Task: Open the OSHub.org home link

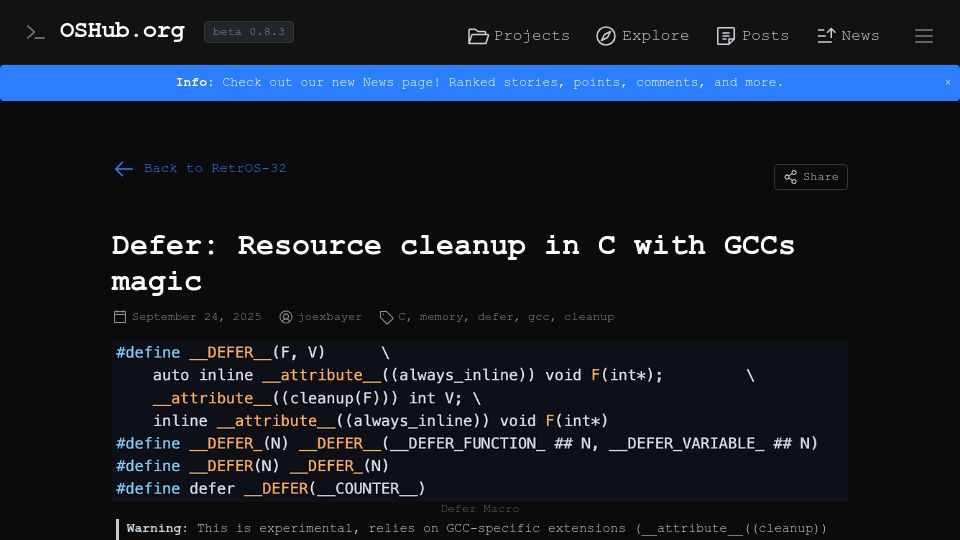Action: [122, 31]
